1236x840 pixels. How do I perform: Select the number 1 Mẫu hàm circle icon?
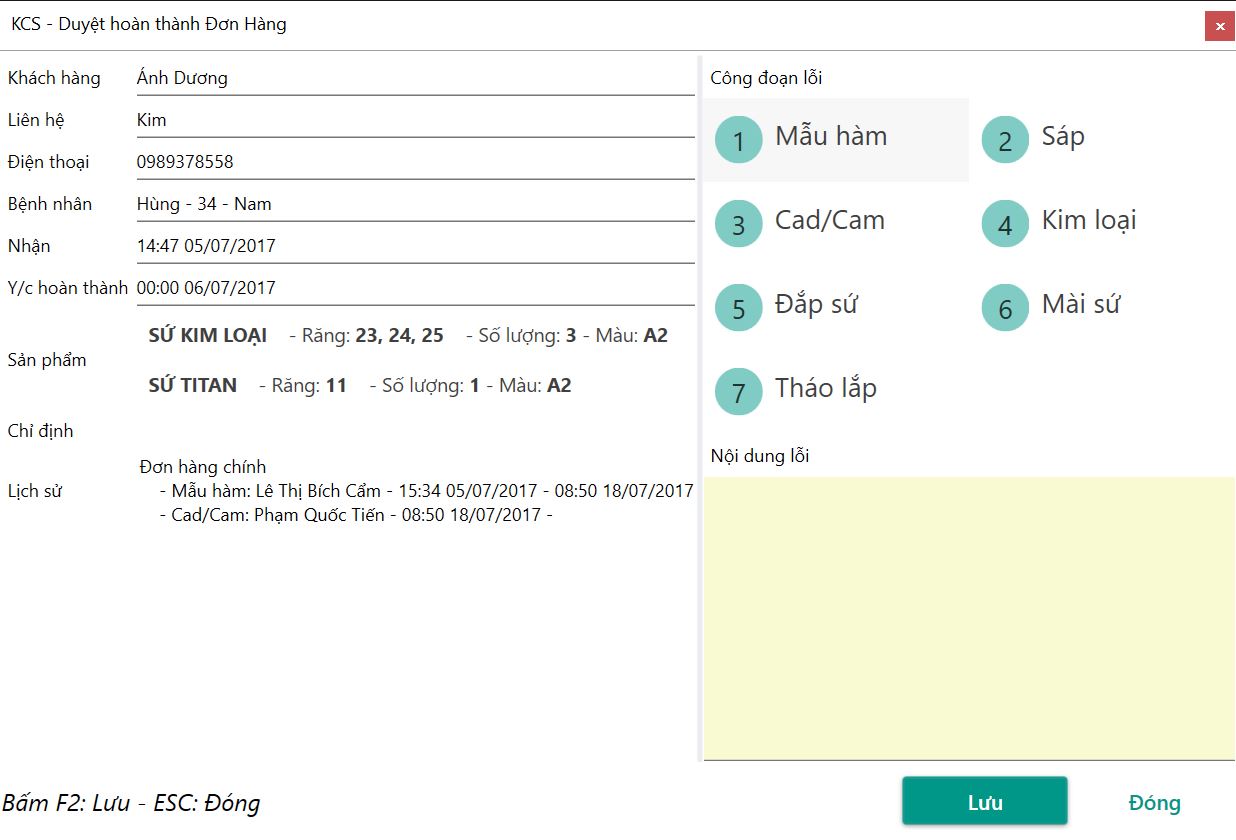pyautogui.click(x=739, y=140)
